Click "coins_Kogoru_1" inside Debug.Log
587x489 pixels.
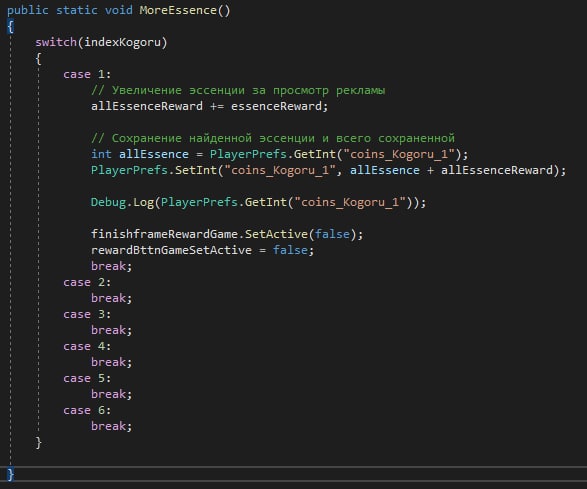[x=350, y=202]
